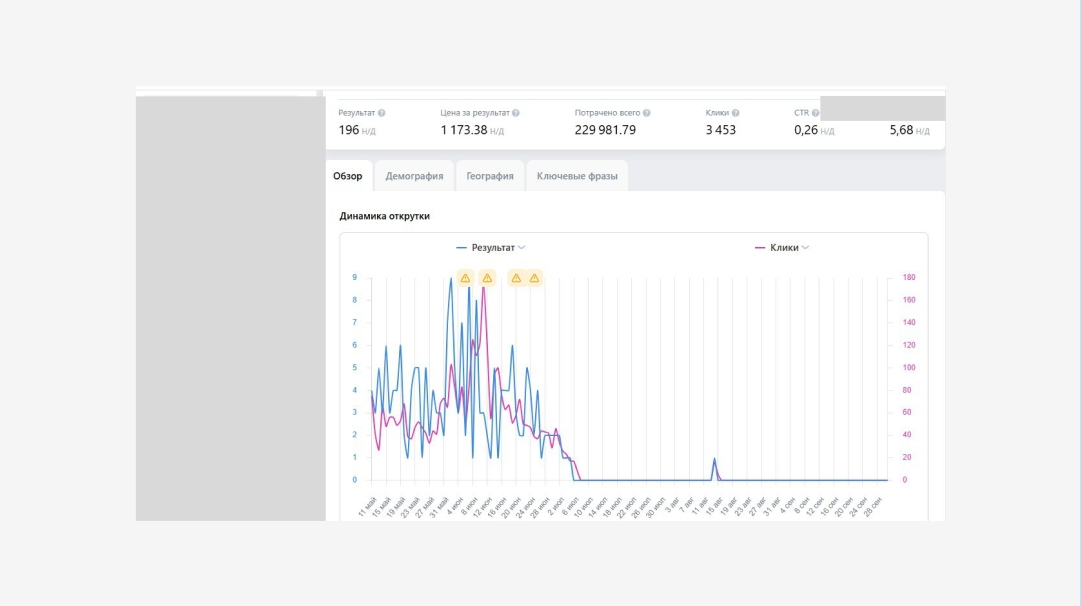Open the Потрачено всего help tooltip icon
The image size is (1081, 606).
coord(647,113)
